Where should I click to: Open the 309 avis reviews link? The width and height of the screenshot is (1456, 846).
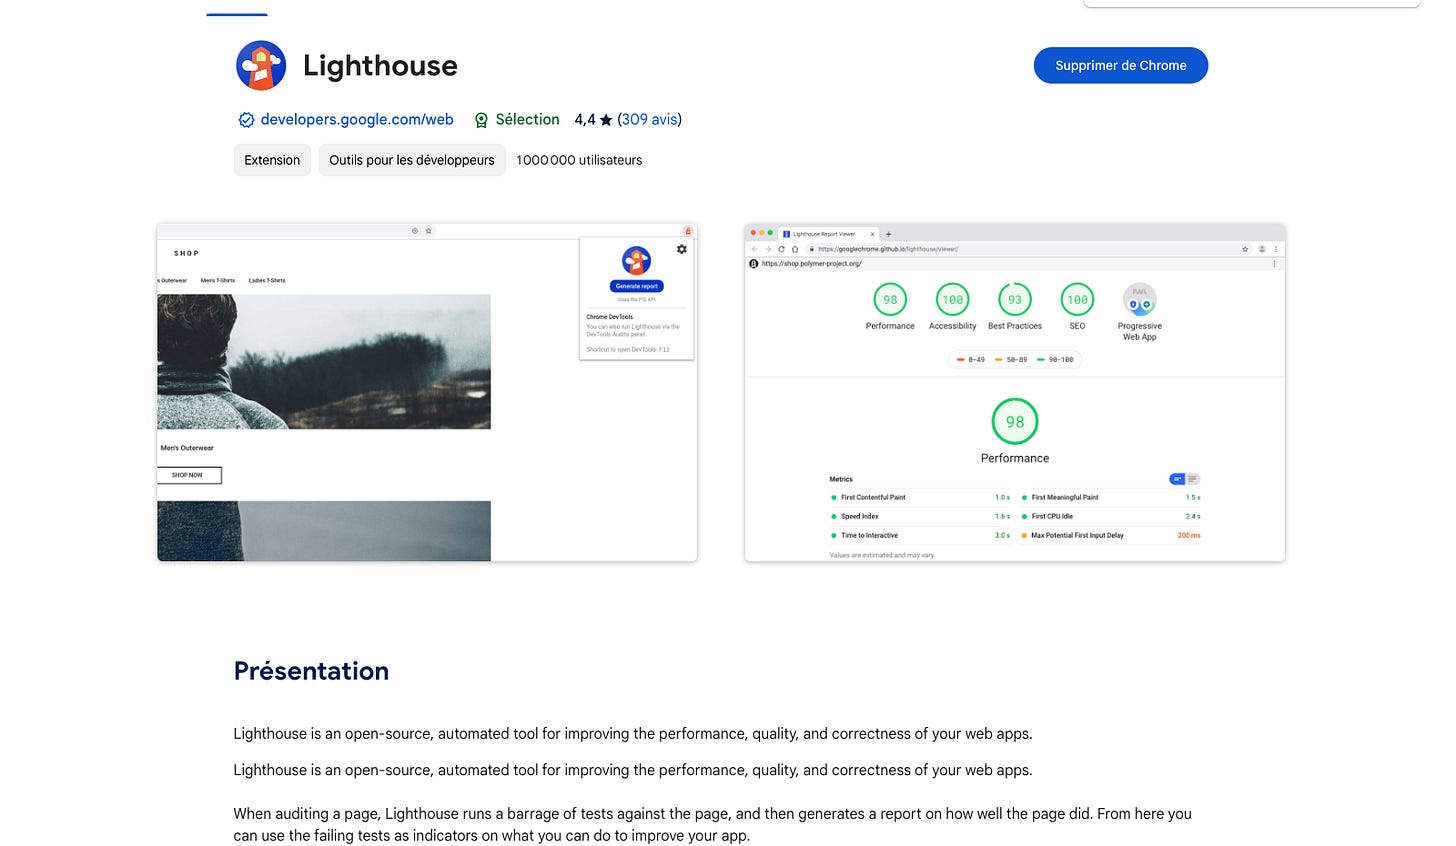click(649, 119)
